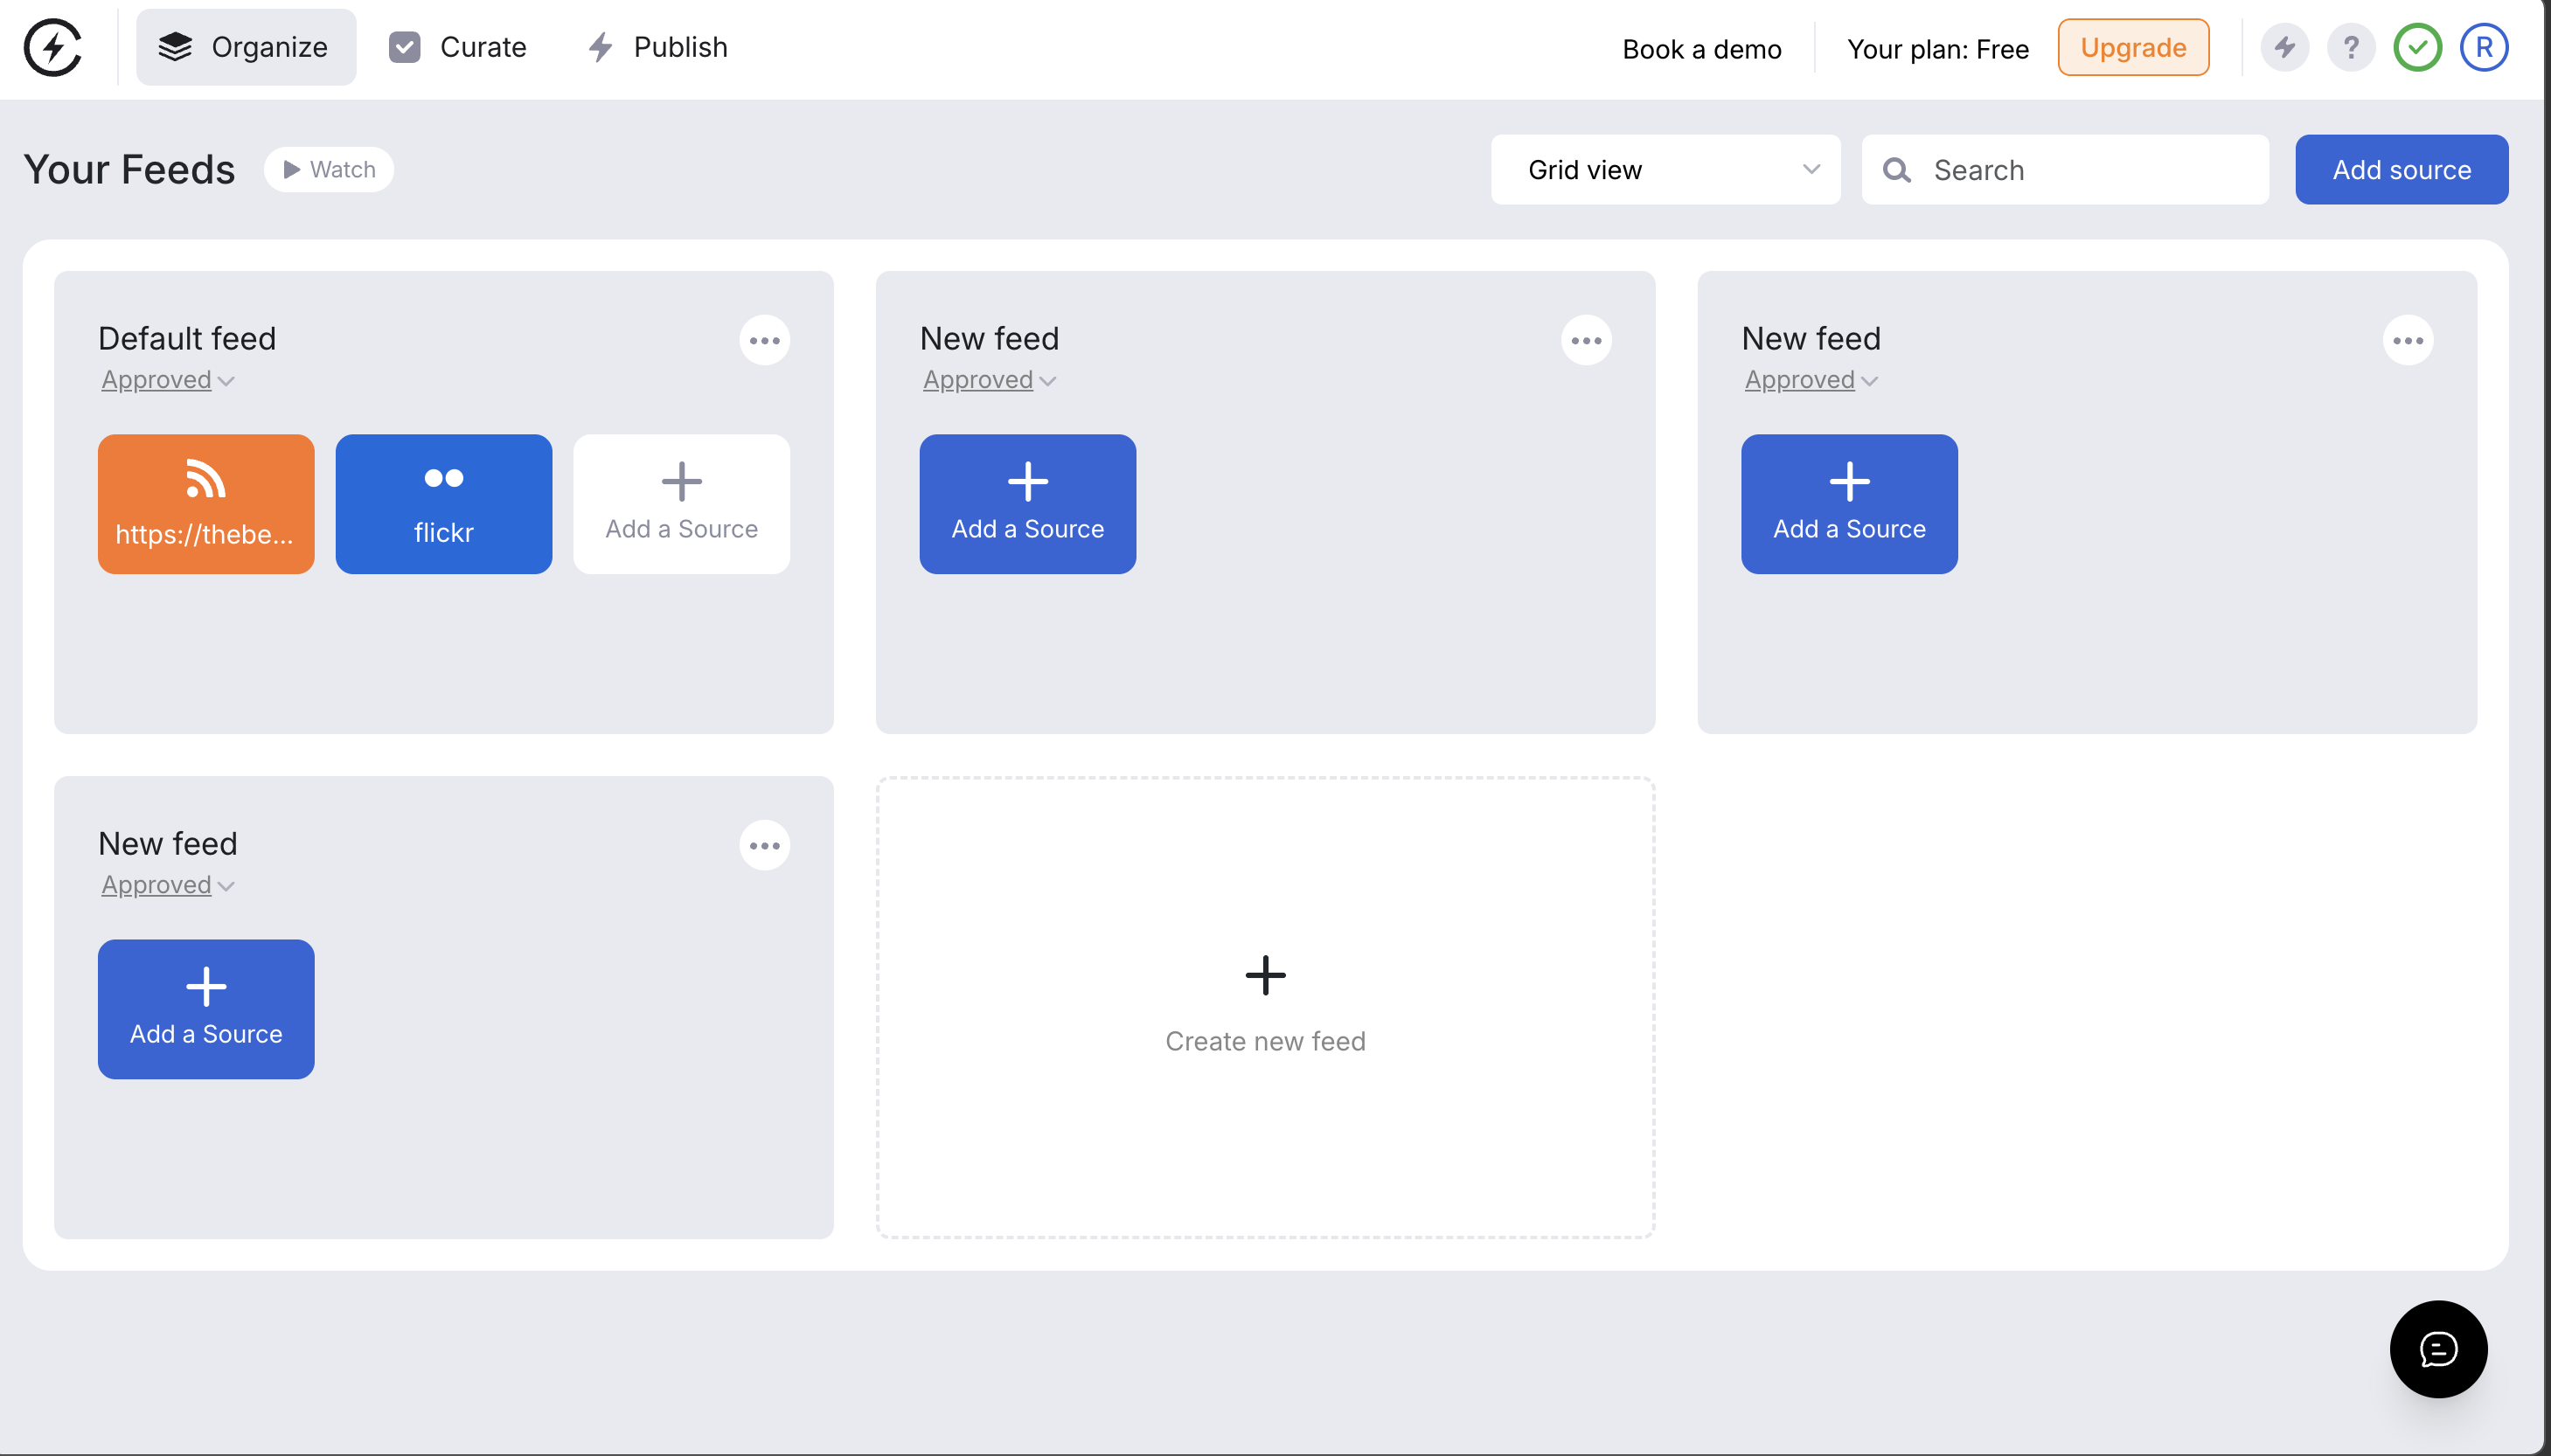This screenshot has height=1456, width=2551.
Task: Open the help question mark icon
Action: point(2350,47)
